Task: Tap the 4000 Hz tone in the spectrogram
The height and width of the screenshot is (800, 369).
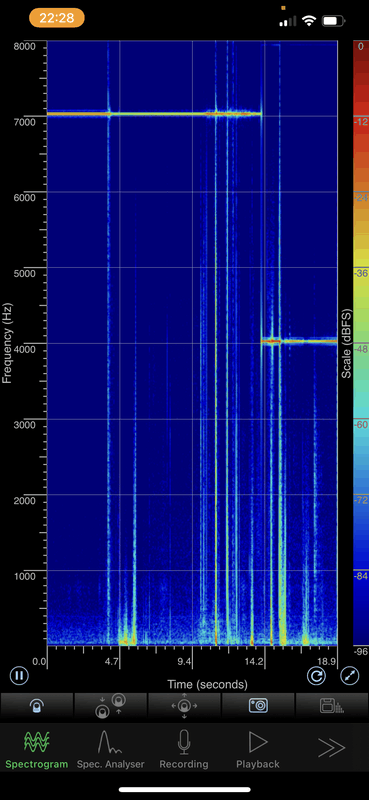Action: tap(299, 341)
